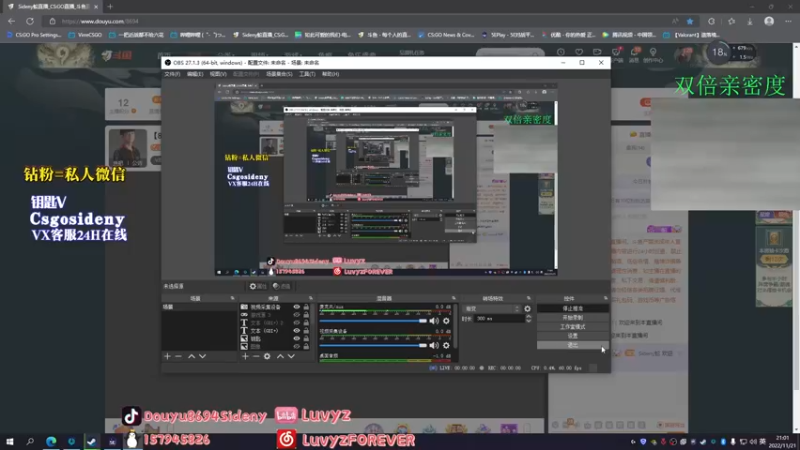Click 停止推流 stop streaming button
Screen dimensions: 800x450
[x=572, y=309]
